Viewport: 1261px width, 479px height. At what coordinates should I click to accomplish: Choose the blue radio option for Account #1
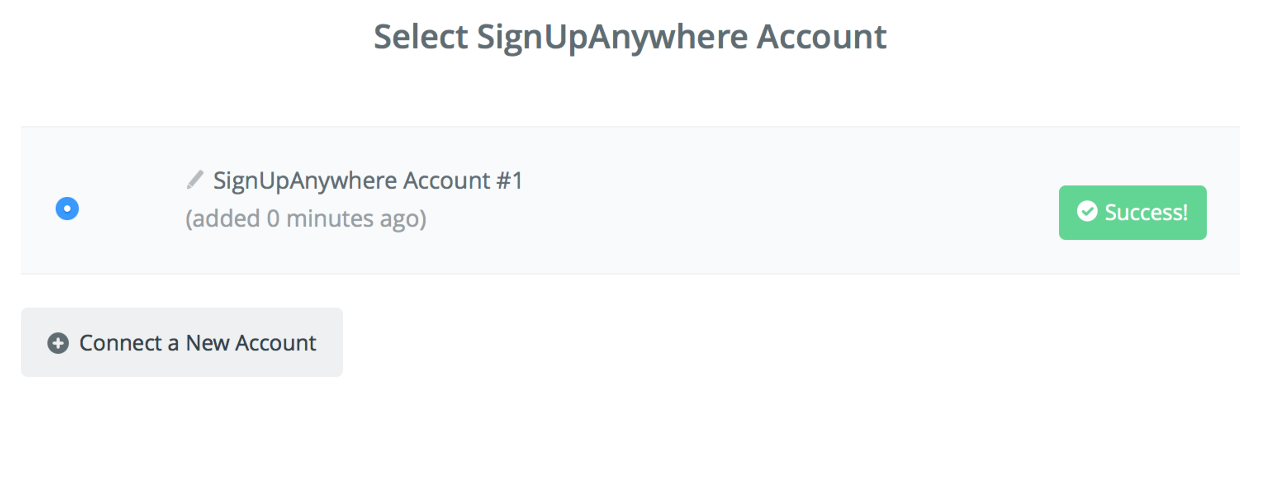click(x=67, y=208)
